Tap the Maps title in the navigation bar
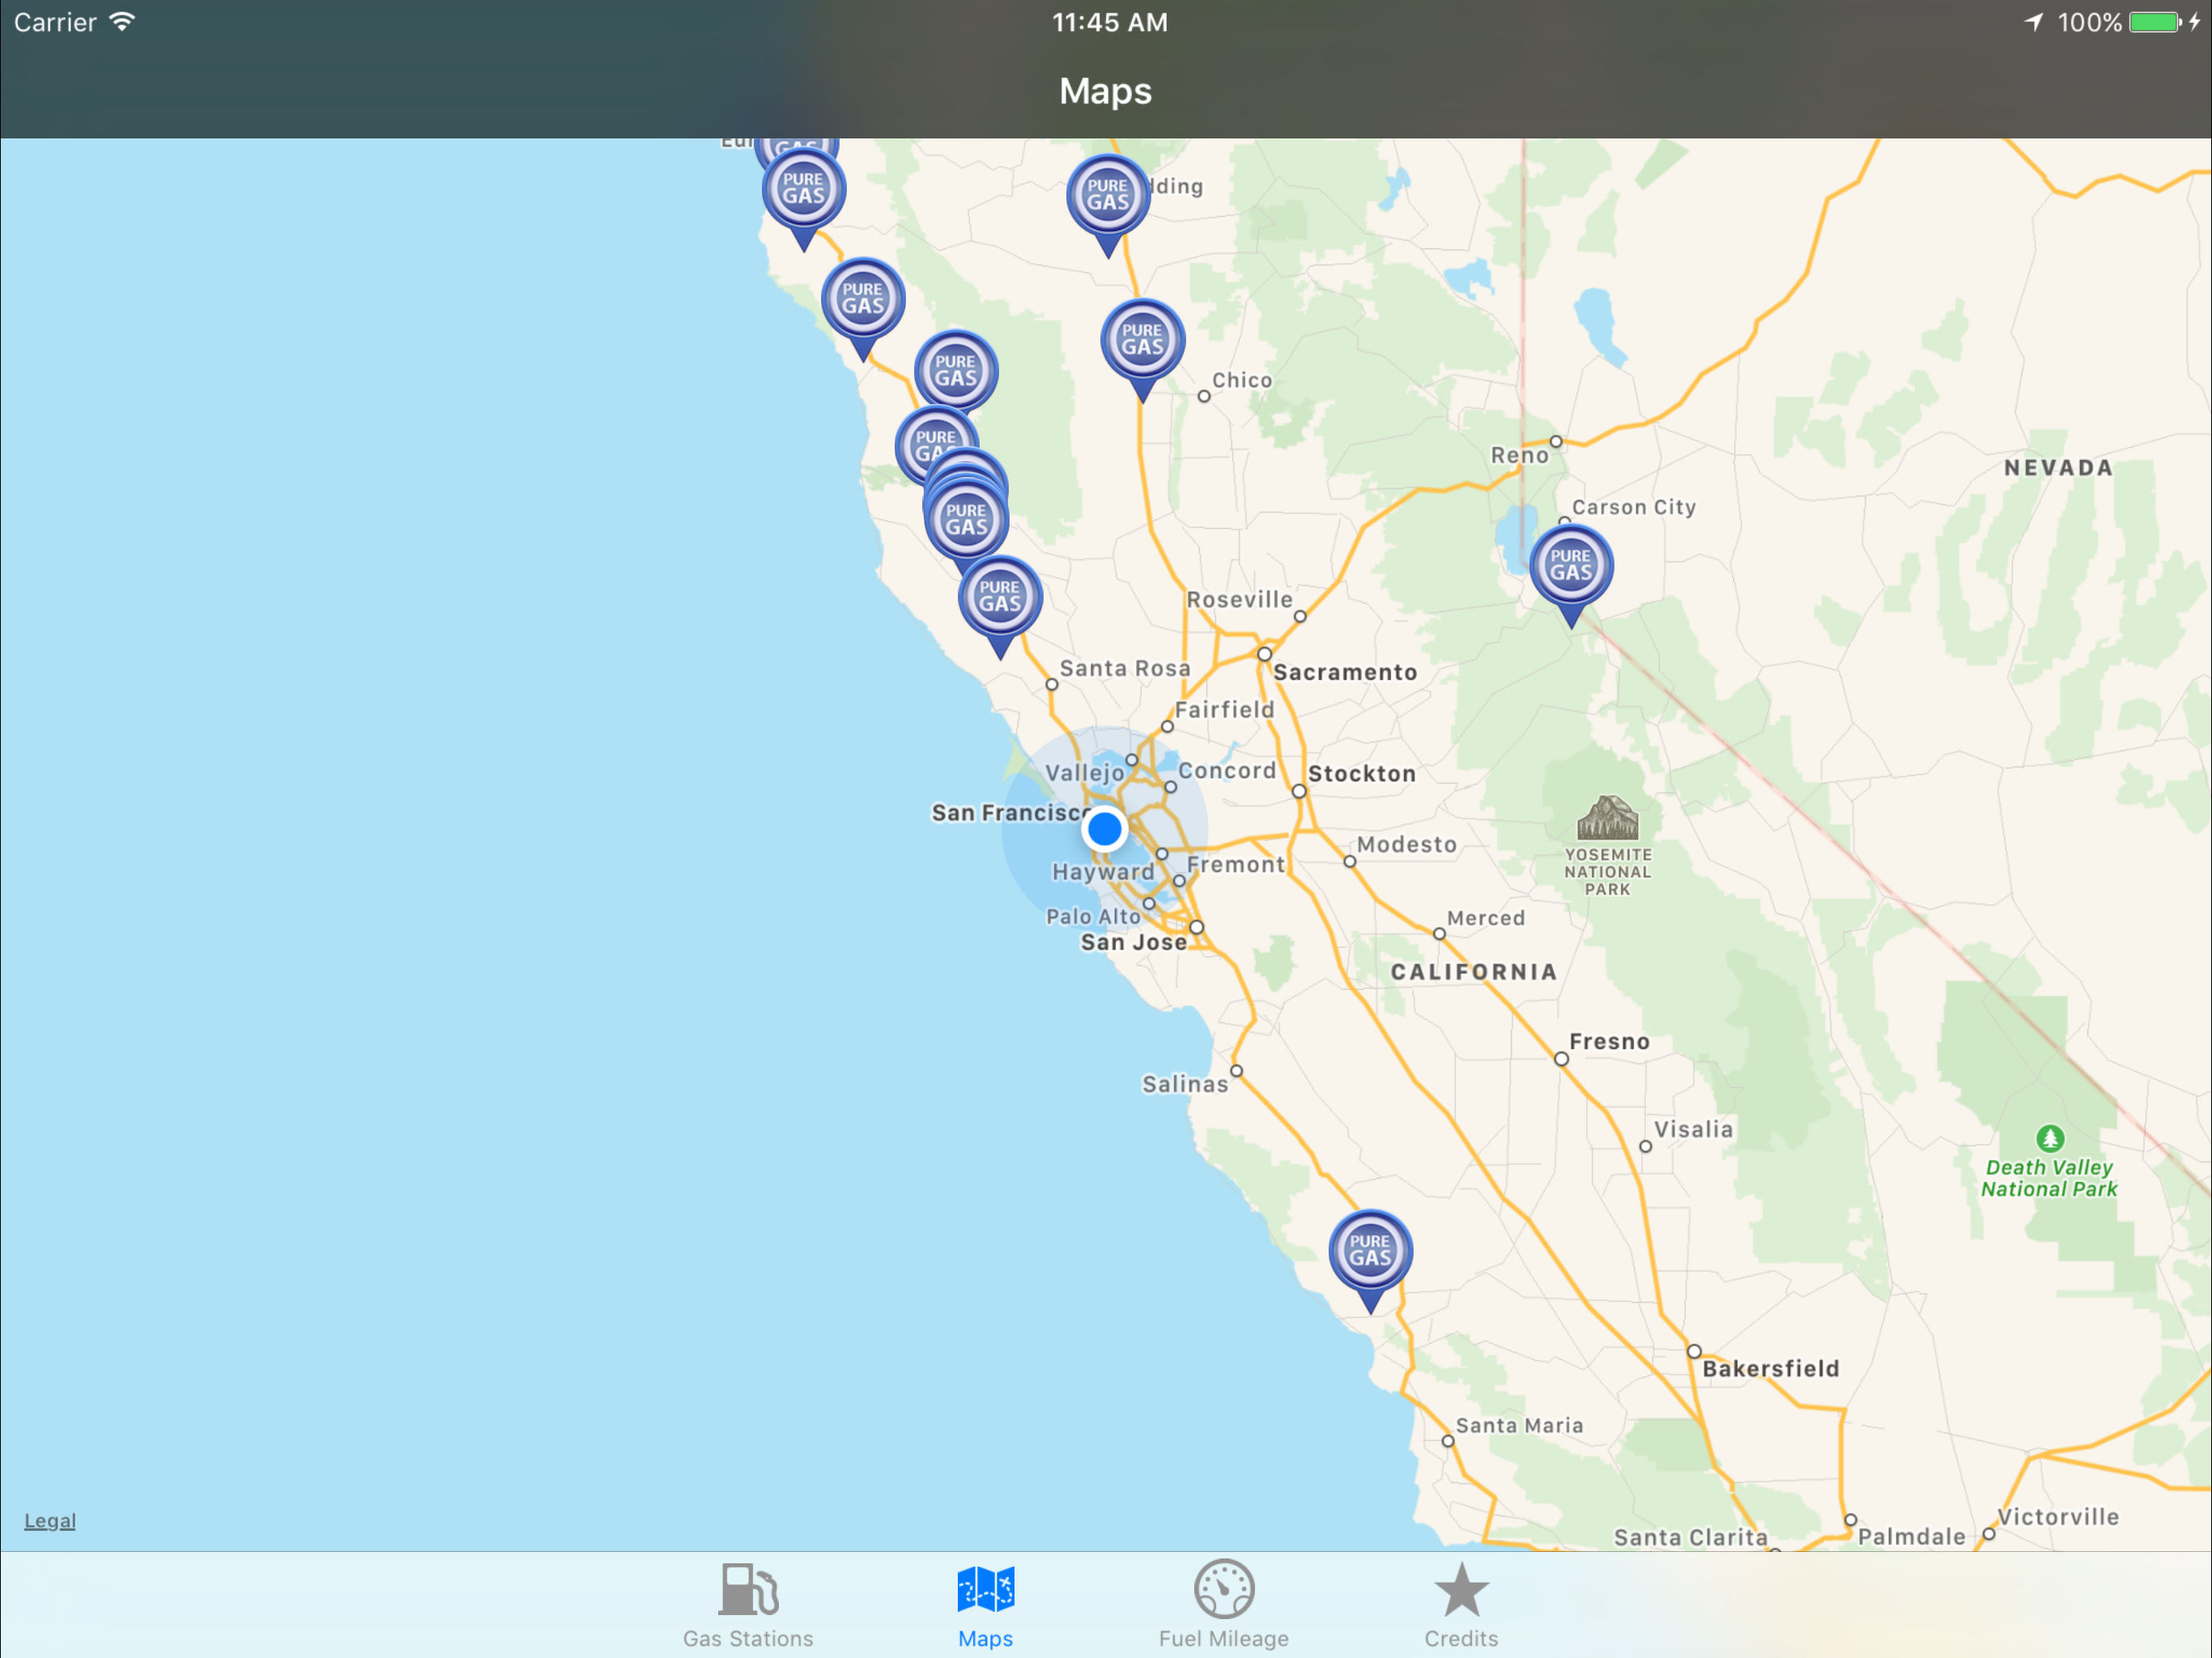 coord(1105,91)
